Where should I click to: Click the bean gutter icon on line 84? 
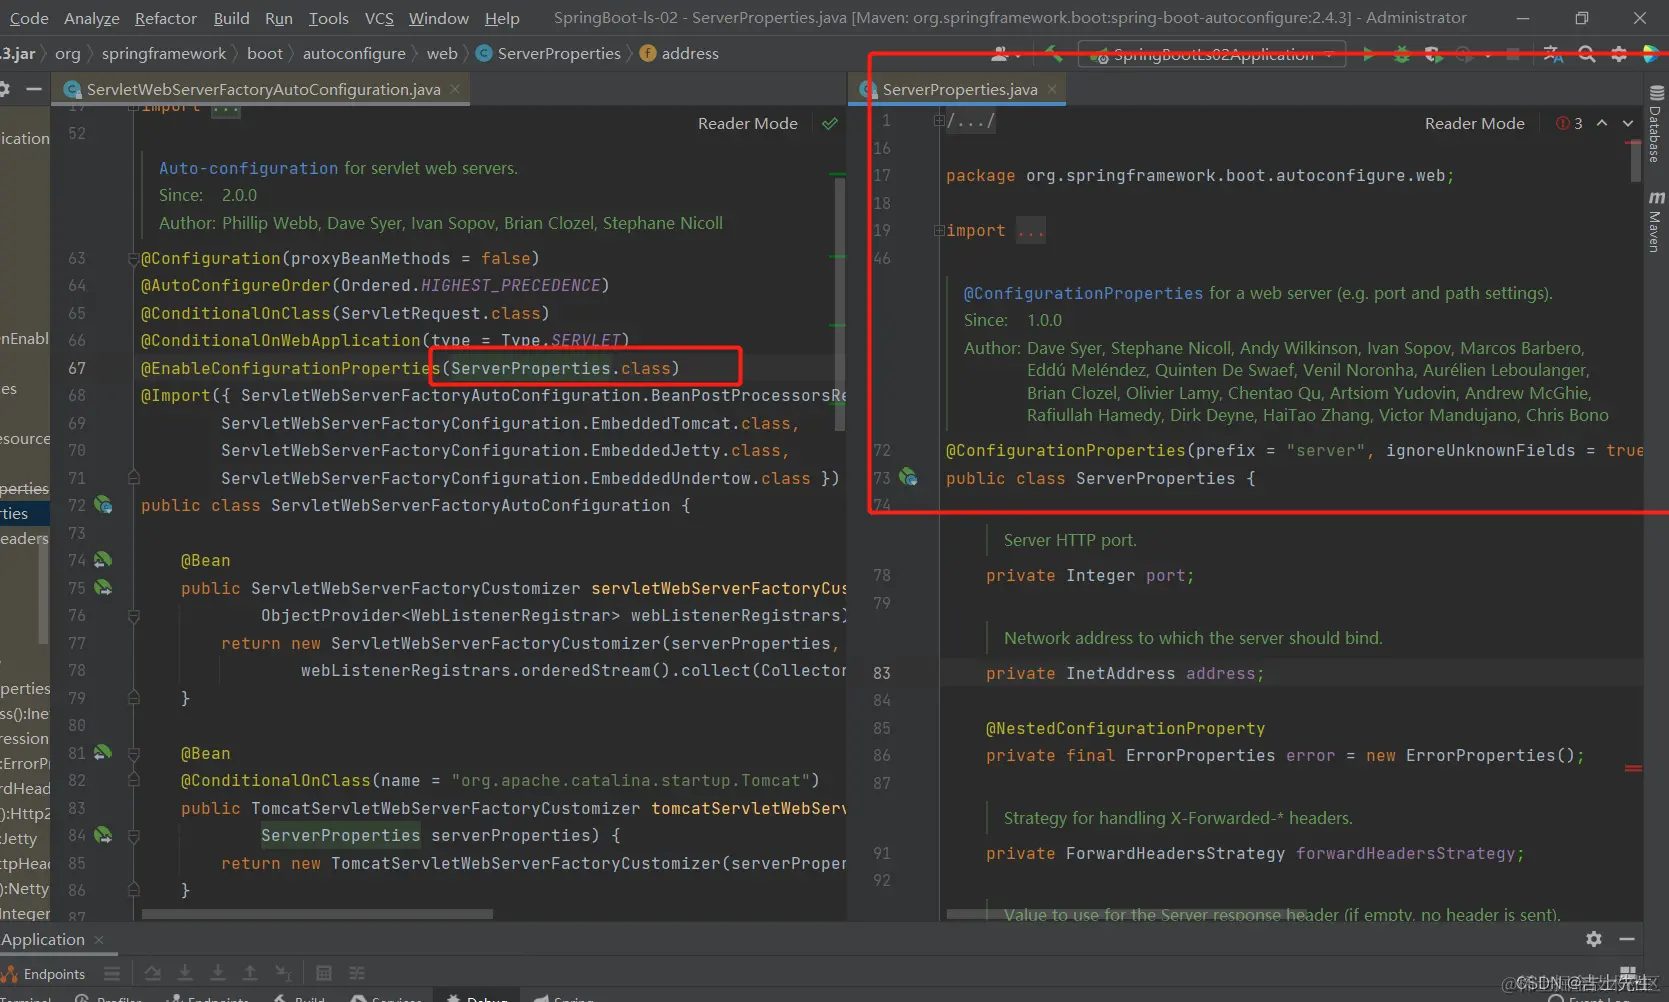[103, 835]
